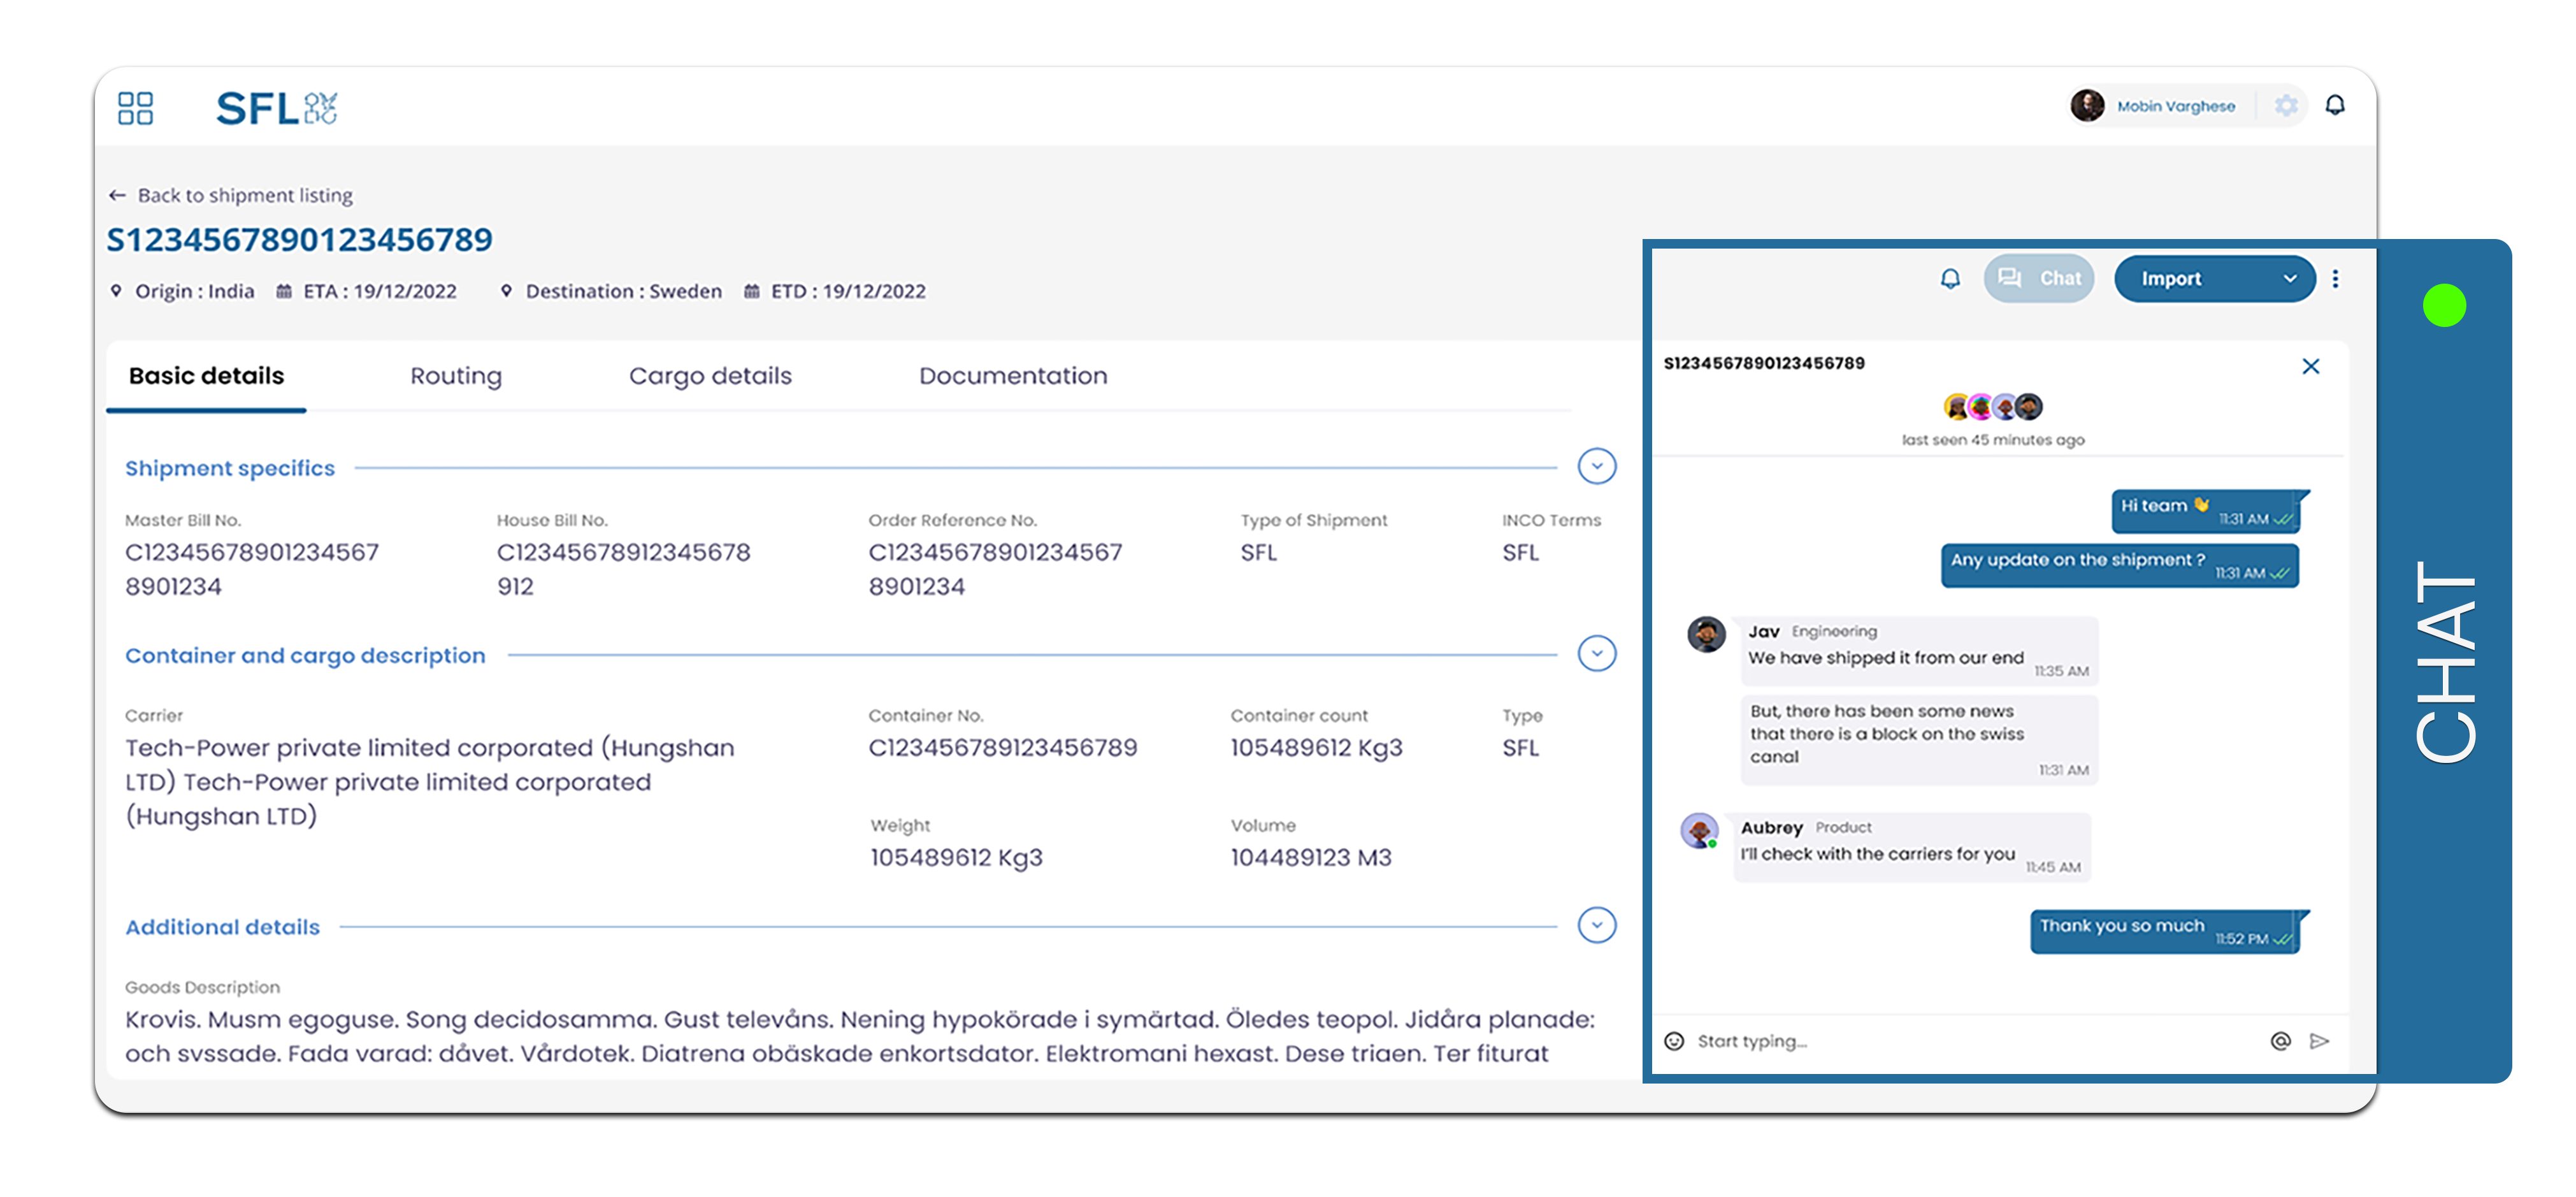This screenshot has height=1197, width=2576.
Task: Open the Import dropdown
Action: 2214,279
